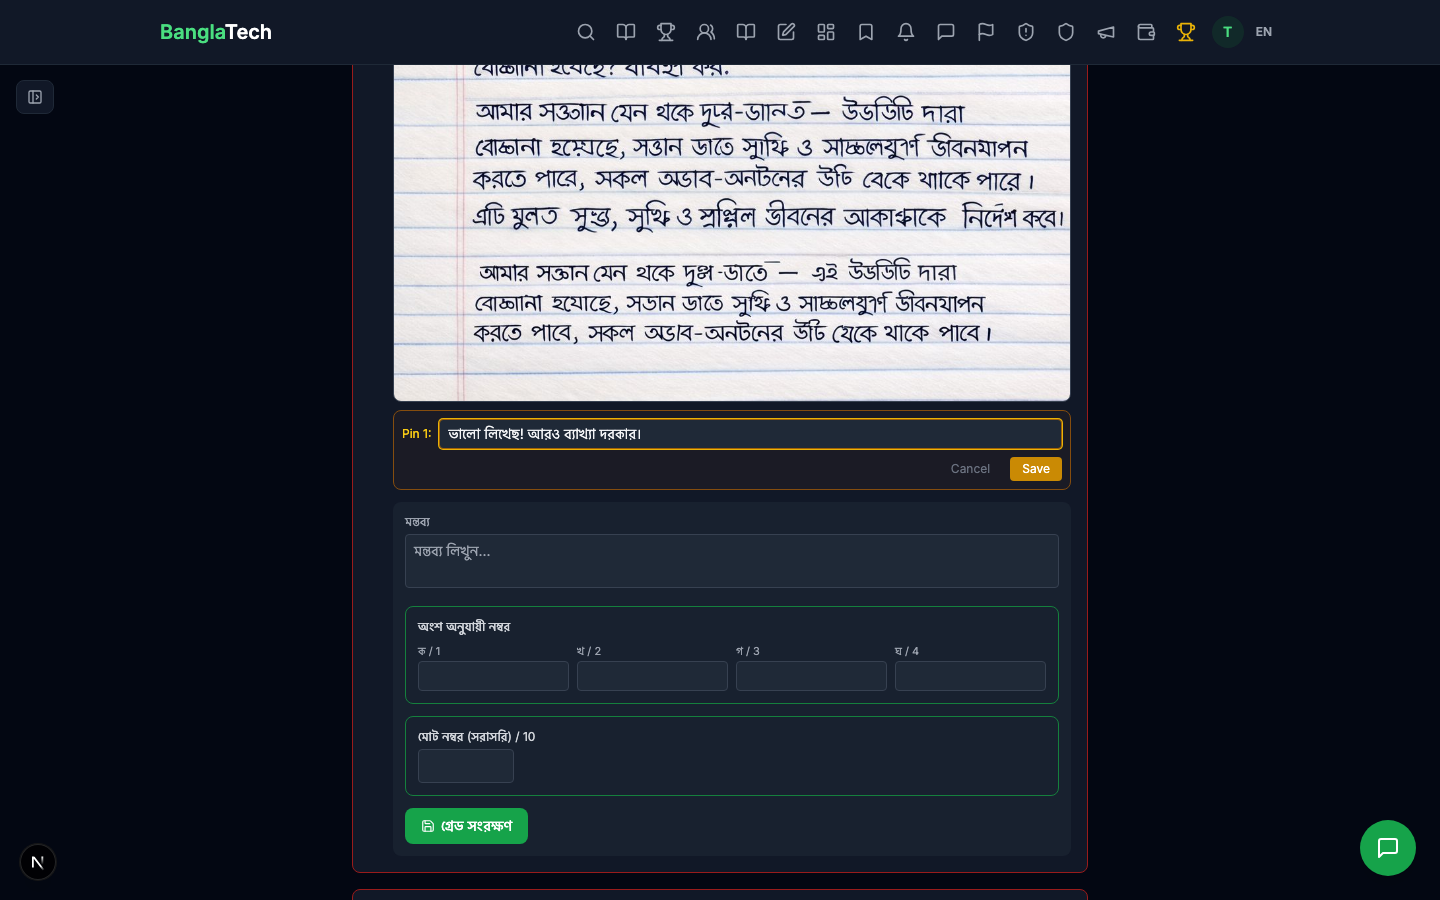Screen dimensions: 1440x900
Task: Click the pencil edit icon in navbar
Action: [x=786, y=32]
